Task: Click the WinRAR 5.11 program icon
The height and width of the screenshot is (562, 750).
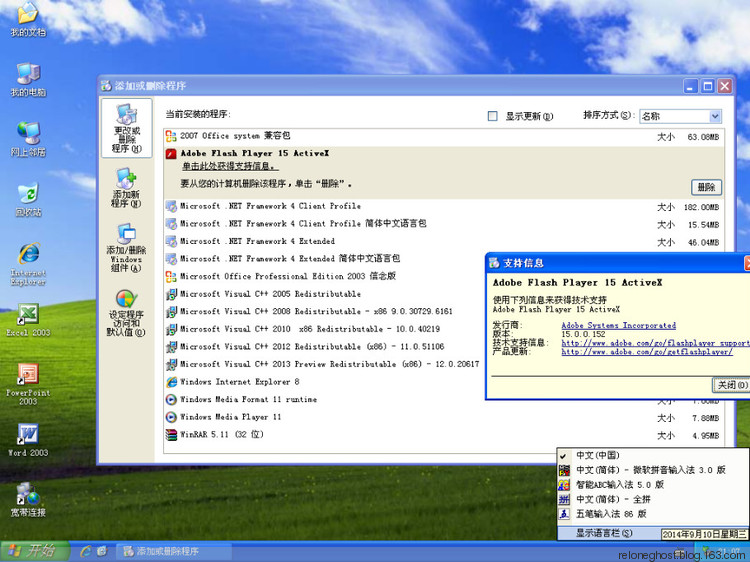Action: (x=171, y=435)
